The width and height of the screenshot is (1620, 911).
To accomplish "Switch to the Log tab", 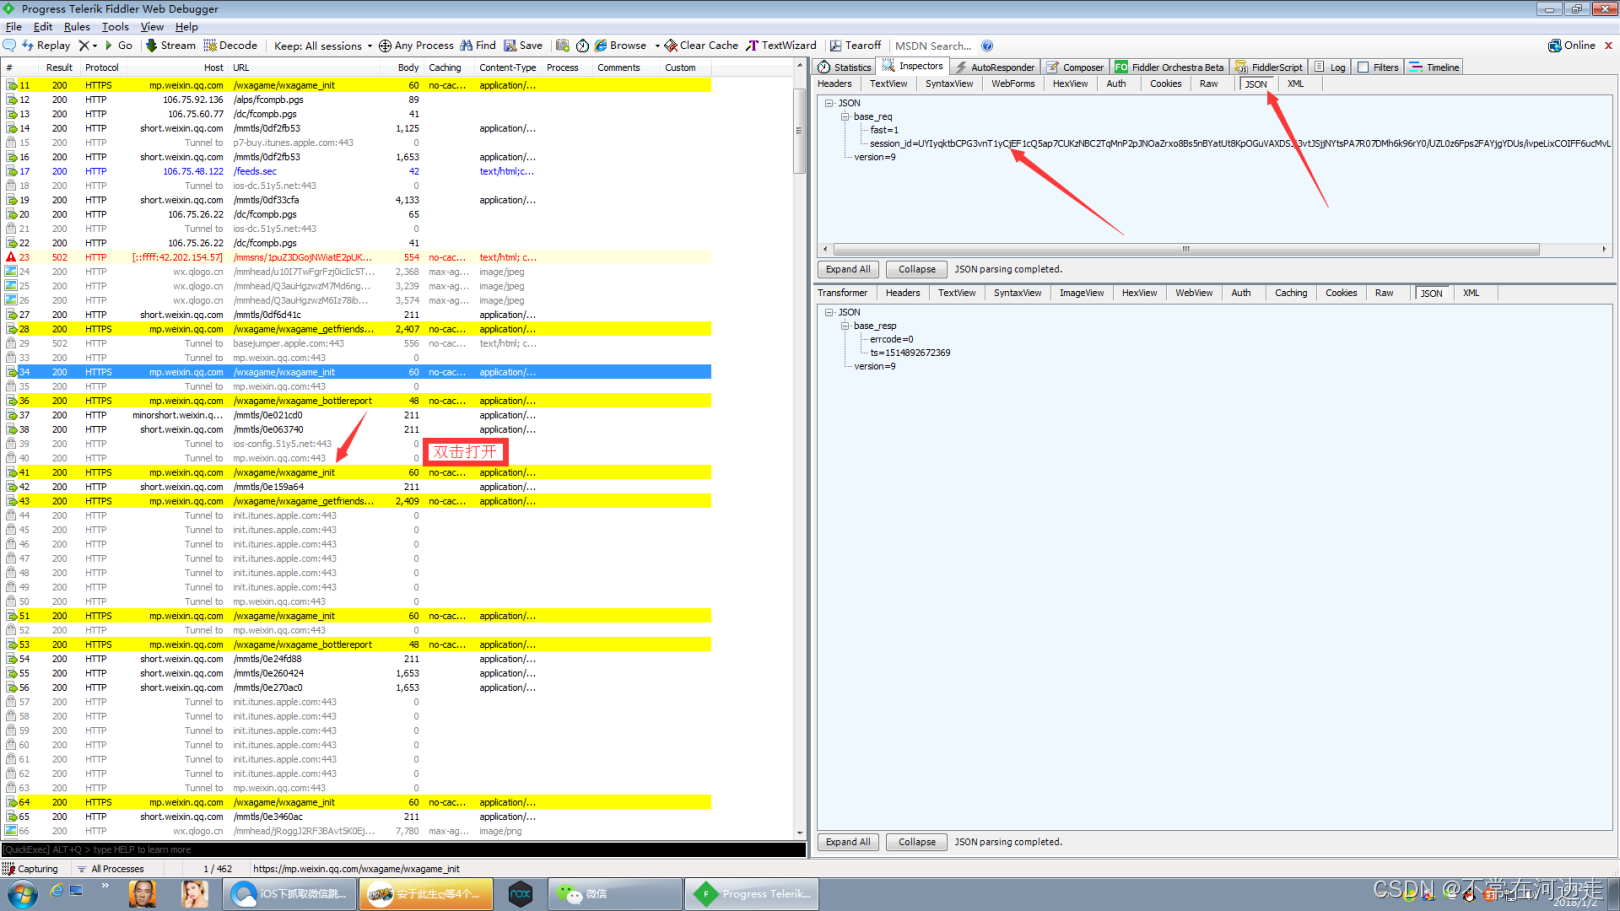I will tap(1330, 67).
